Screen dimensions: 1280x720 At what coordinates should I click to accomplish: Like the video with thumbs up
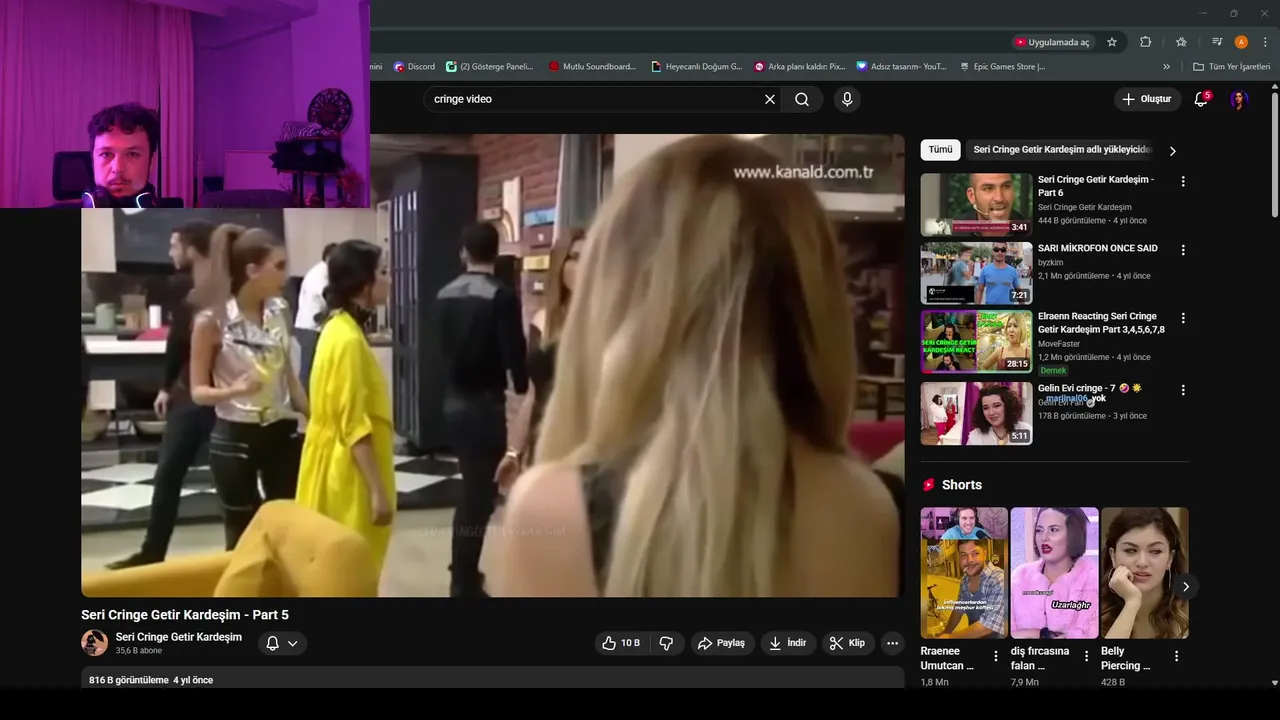click(620, 643)
